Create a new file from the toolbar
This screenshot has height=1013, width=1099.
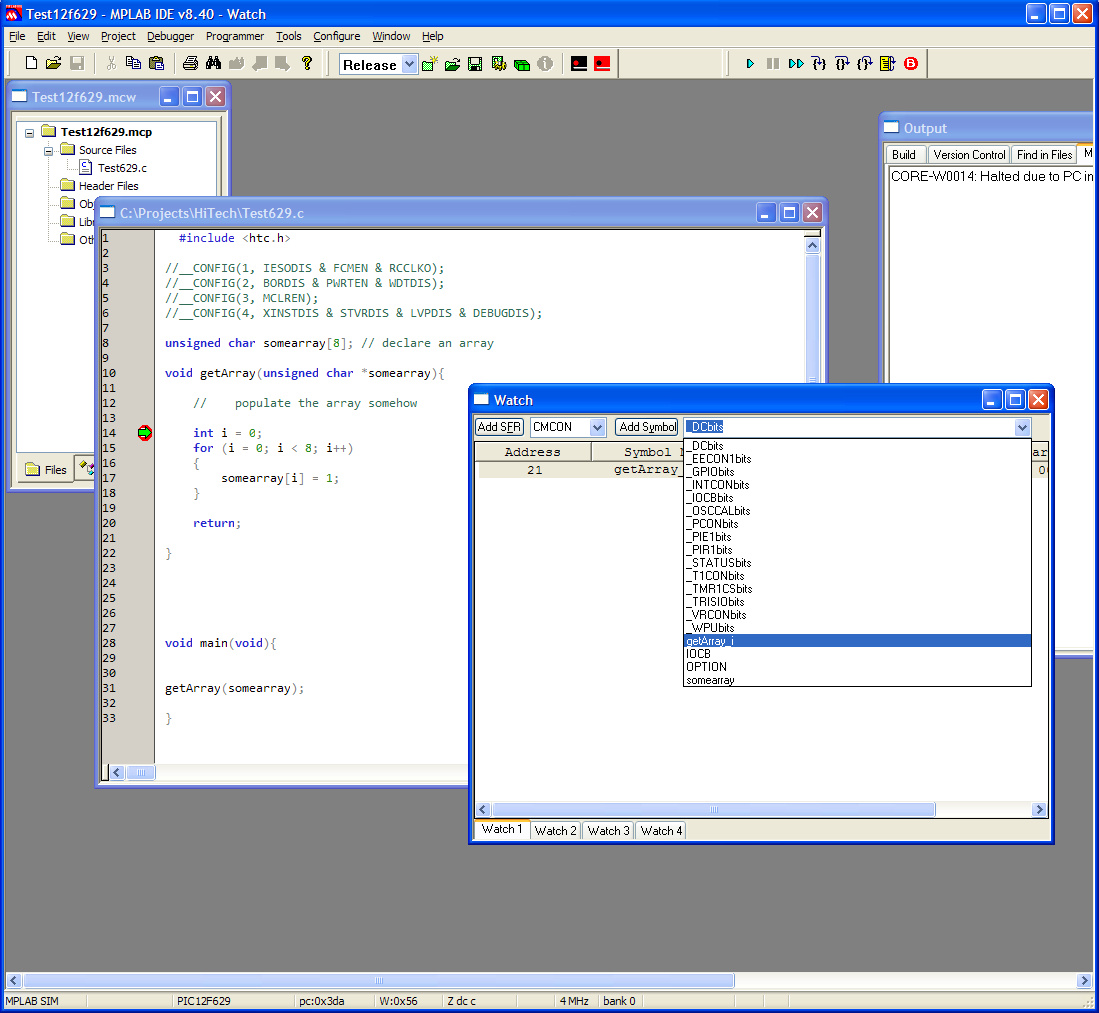31,63
